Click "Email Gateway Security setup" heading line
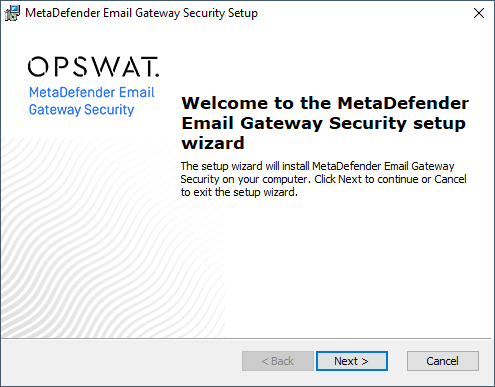This screenshot has height=387, width=495. [x=323, y=123]
